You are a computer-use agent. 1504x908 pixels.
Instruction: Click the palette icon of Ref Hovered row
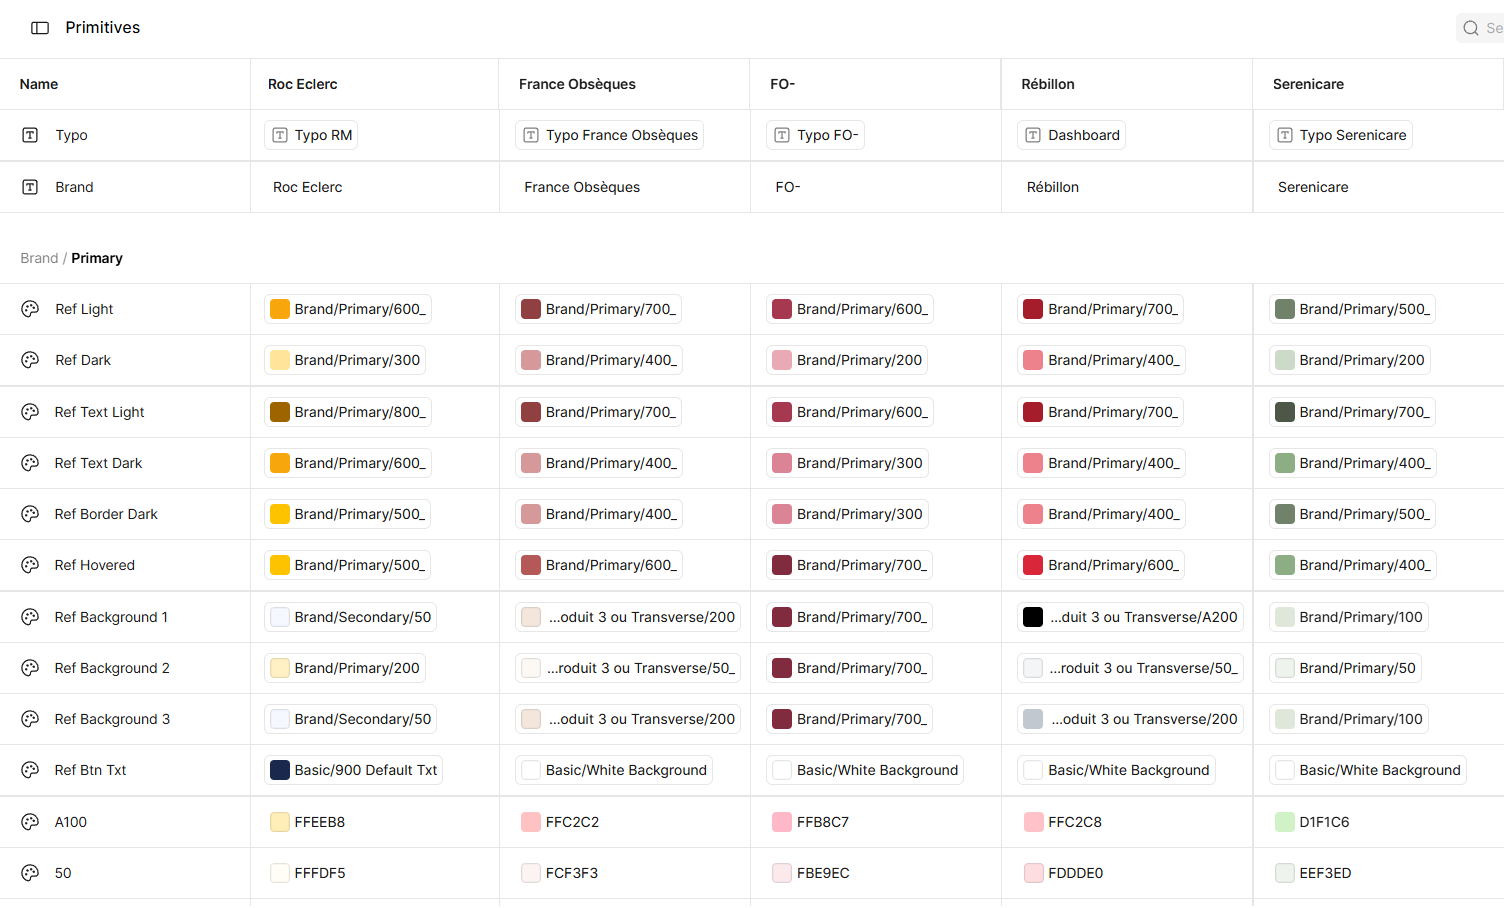30,565
